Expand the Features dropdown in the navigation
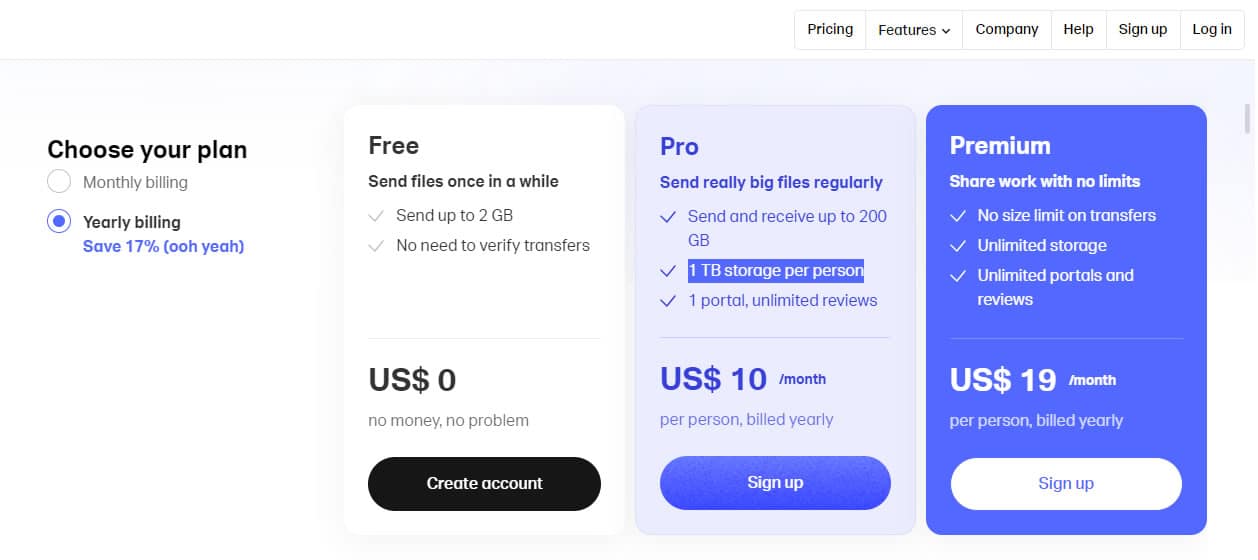This screenshot has height=560, width=1258. [914, 30]
